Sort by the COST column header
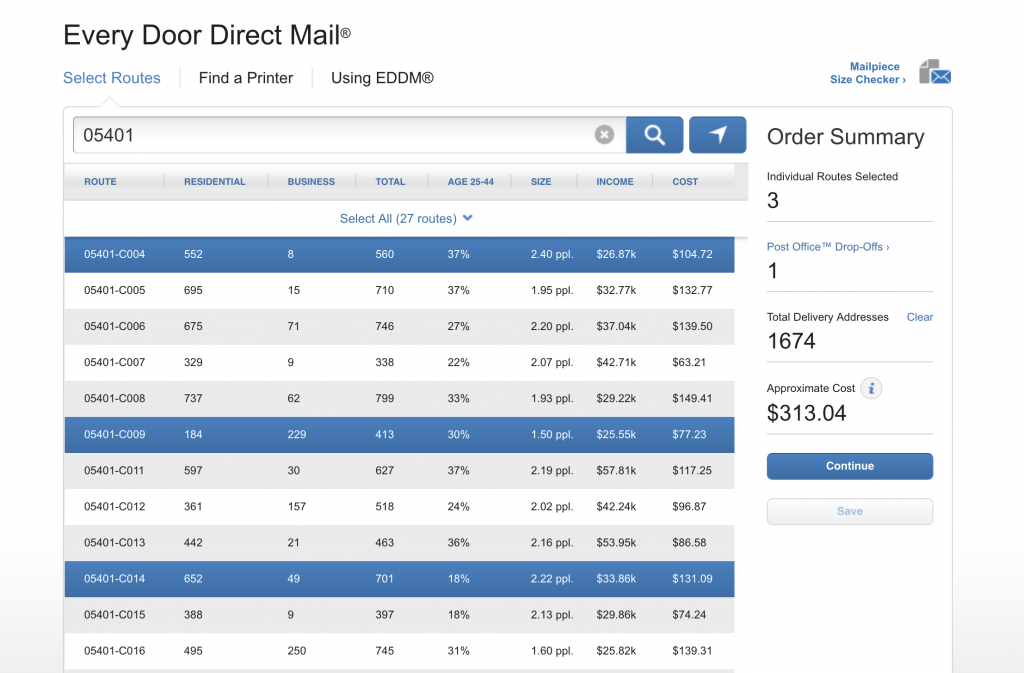Image resolution: width=1024 pixels, height=673 pixels. (x=685, y=181)
